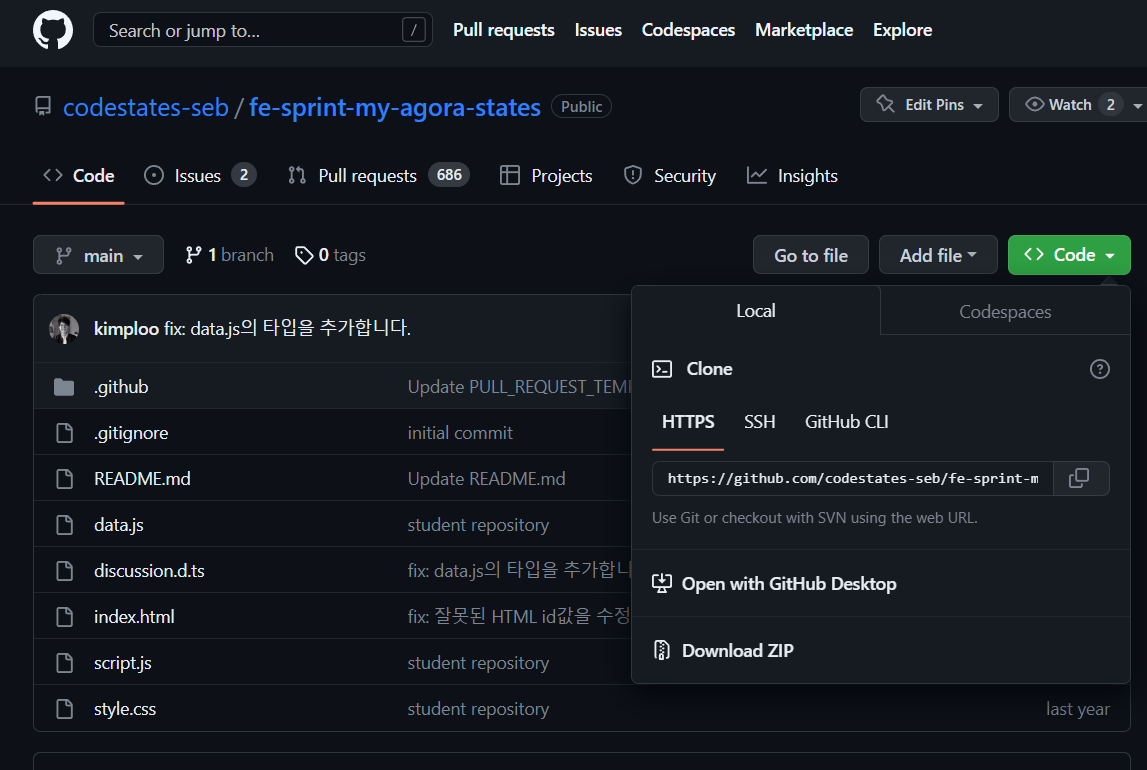Click the pin icon in Edit Pins

(x=885, y=104)
